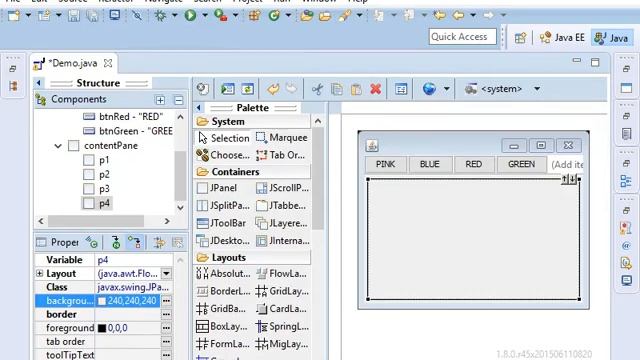
Task: Click background color swatch 240,240,240
Action: point(102,301)
